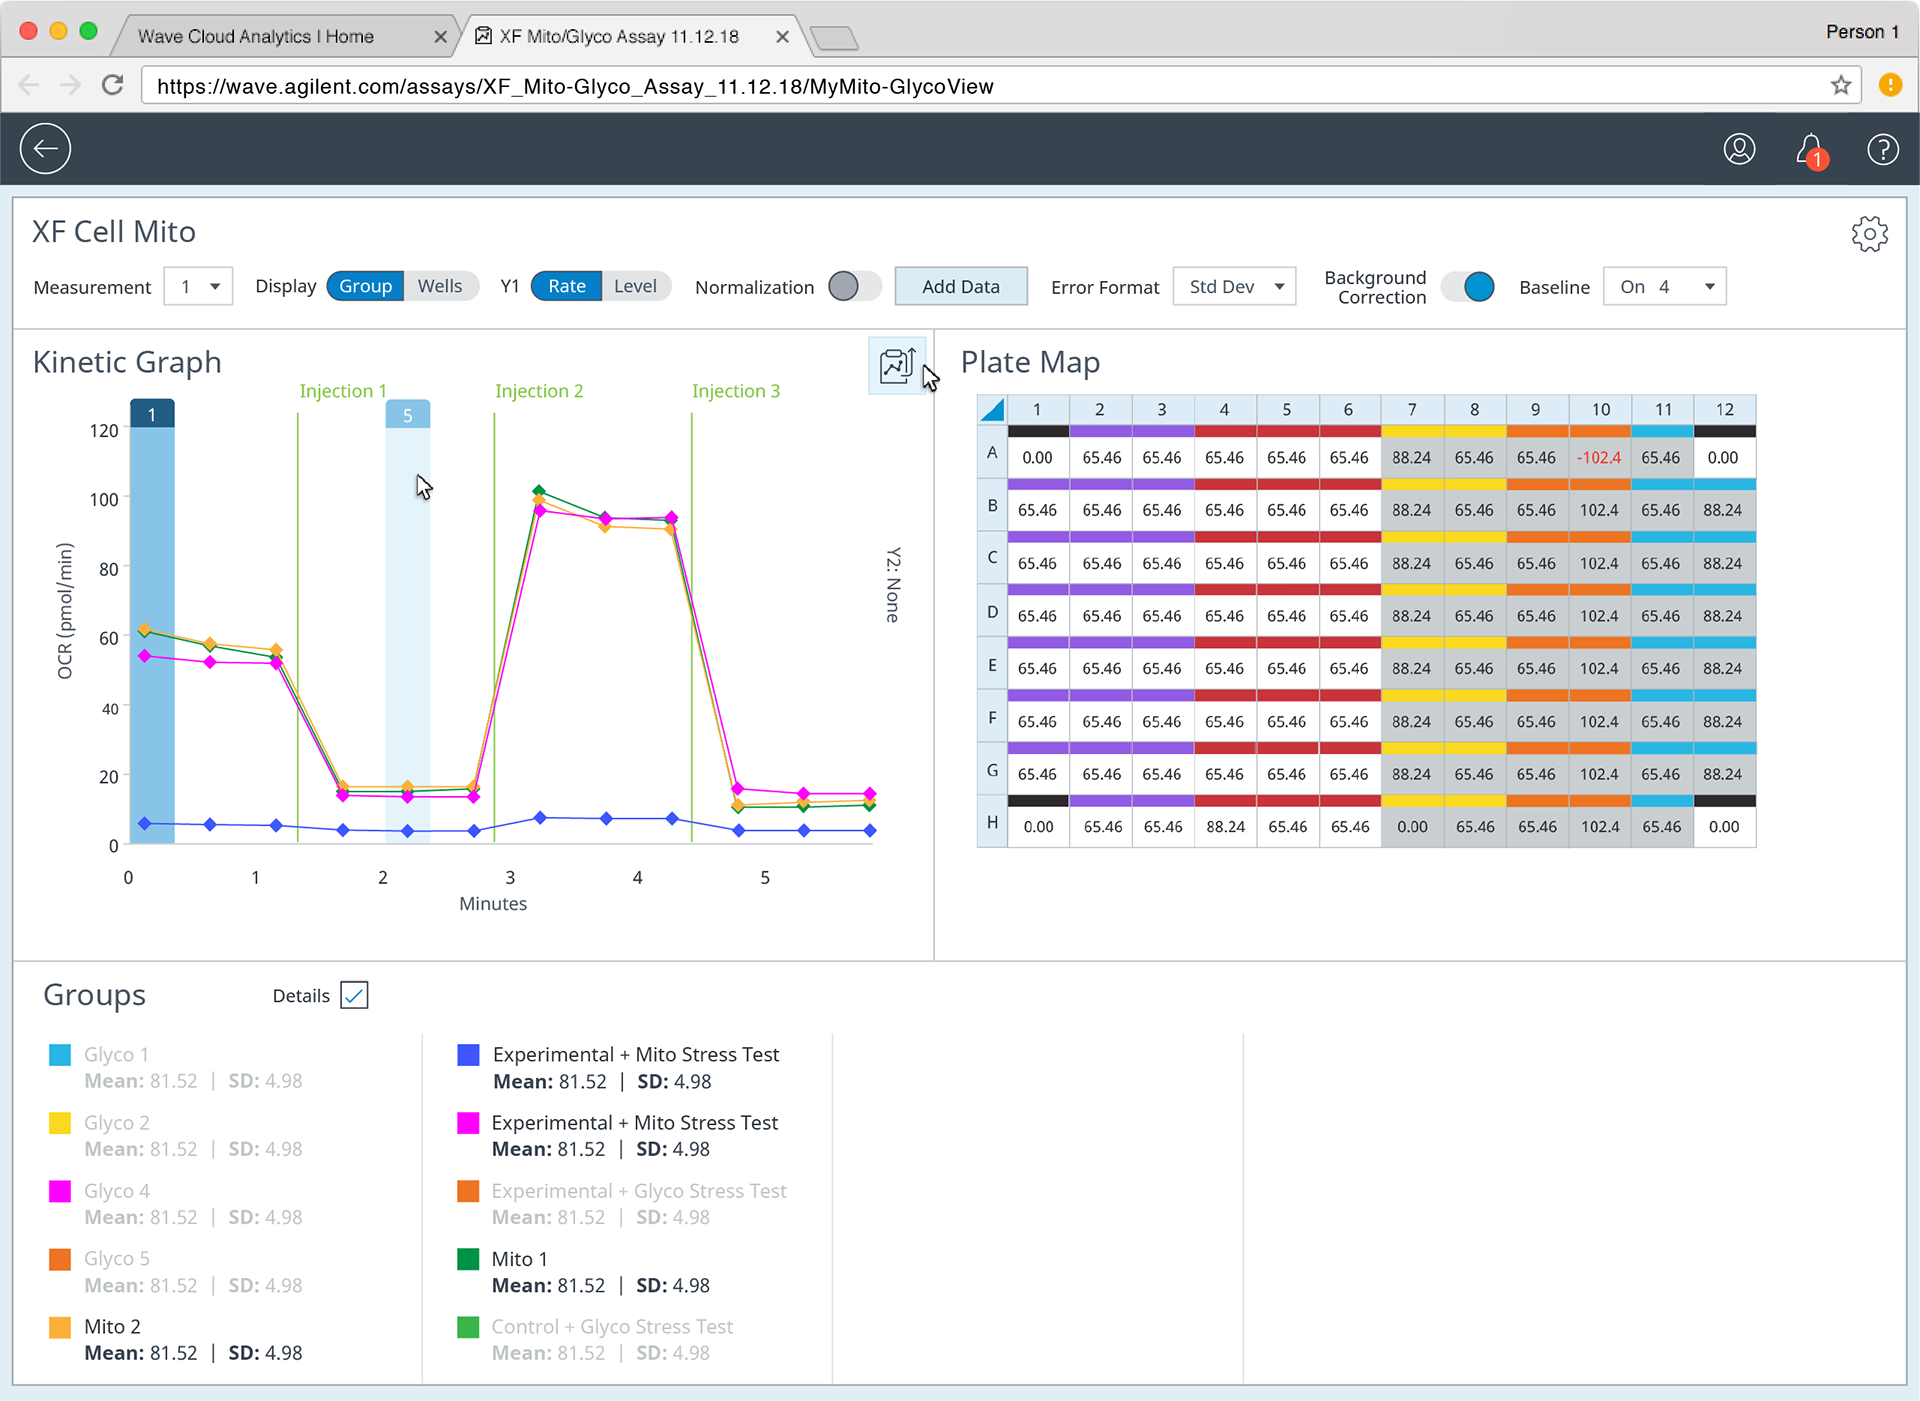Open the help question mark icon
Image resolution: width=1920 pixels, height=1401 pixels.
tap(1882, 149)
